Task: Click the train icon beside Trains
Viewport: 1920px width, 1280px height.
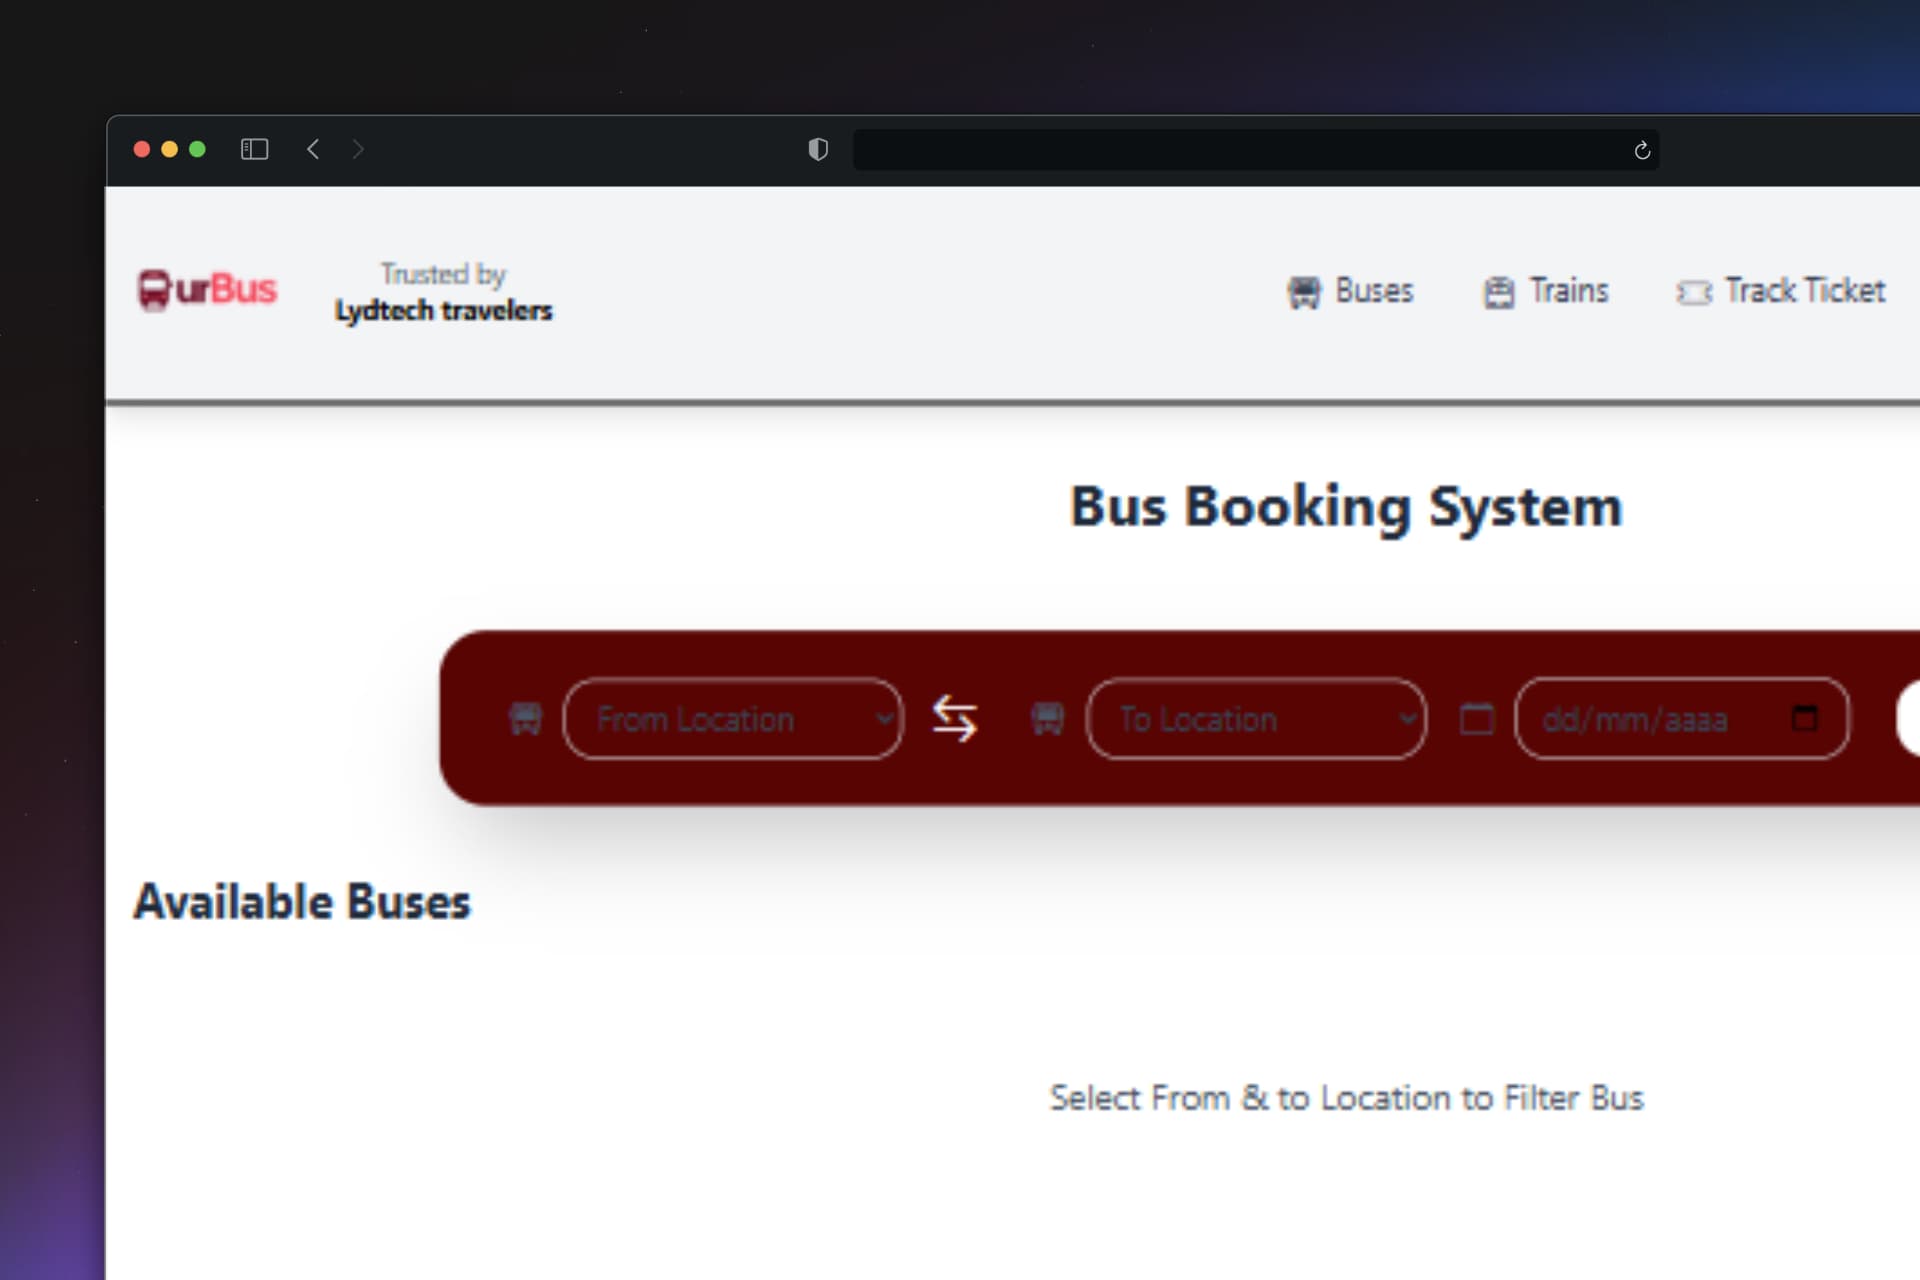Action: (x=1498, y=292)
